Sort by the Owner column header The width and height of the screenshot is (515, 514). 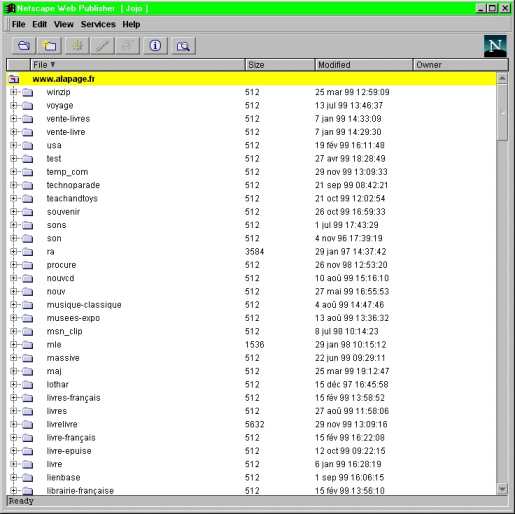pyautogui.click(x=461, y=65)
